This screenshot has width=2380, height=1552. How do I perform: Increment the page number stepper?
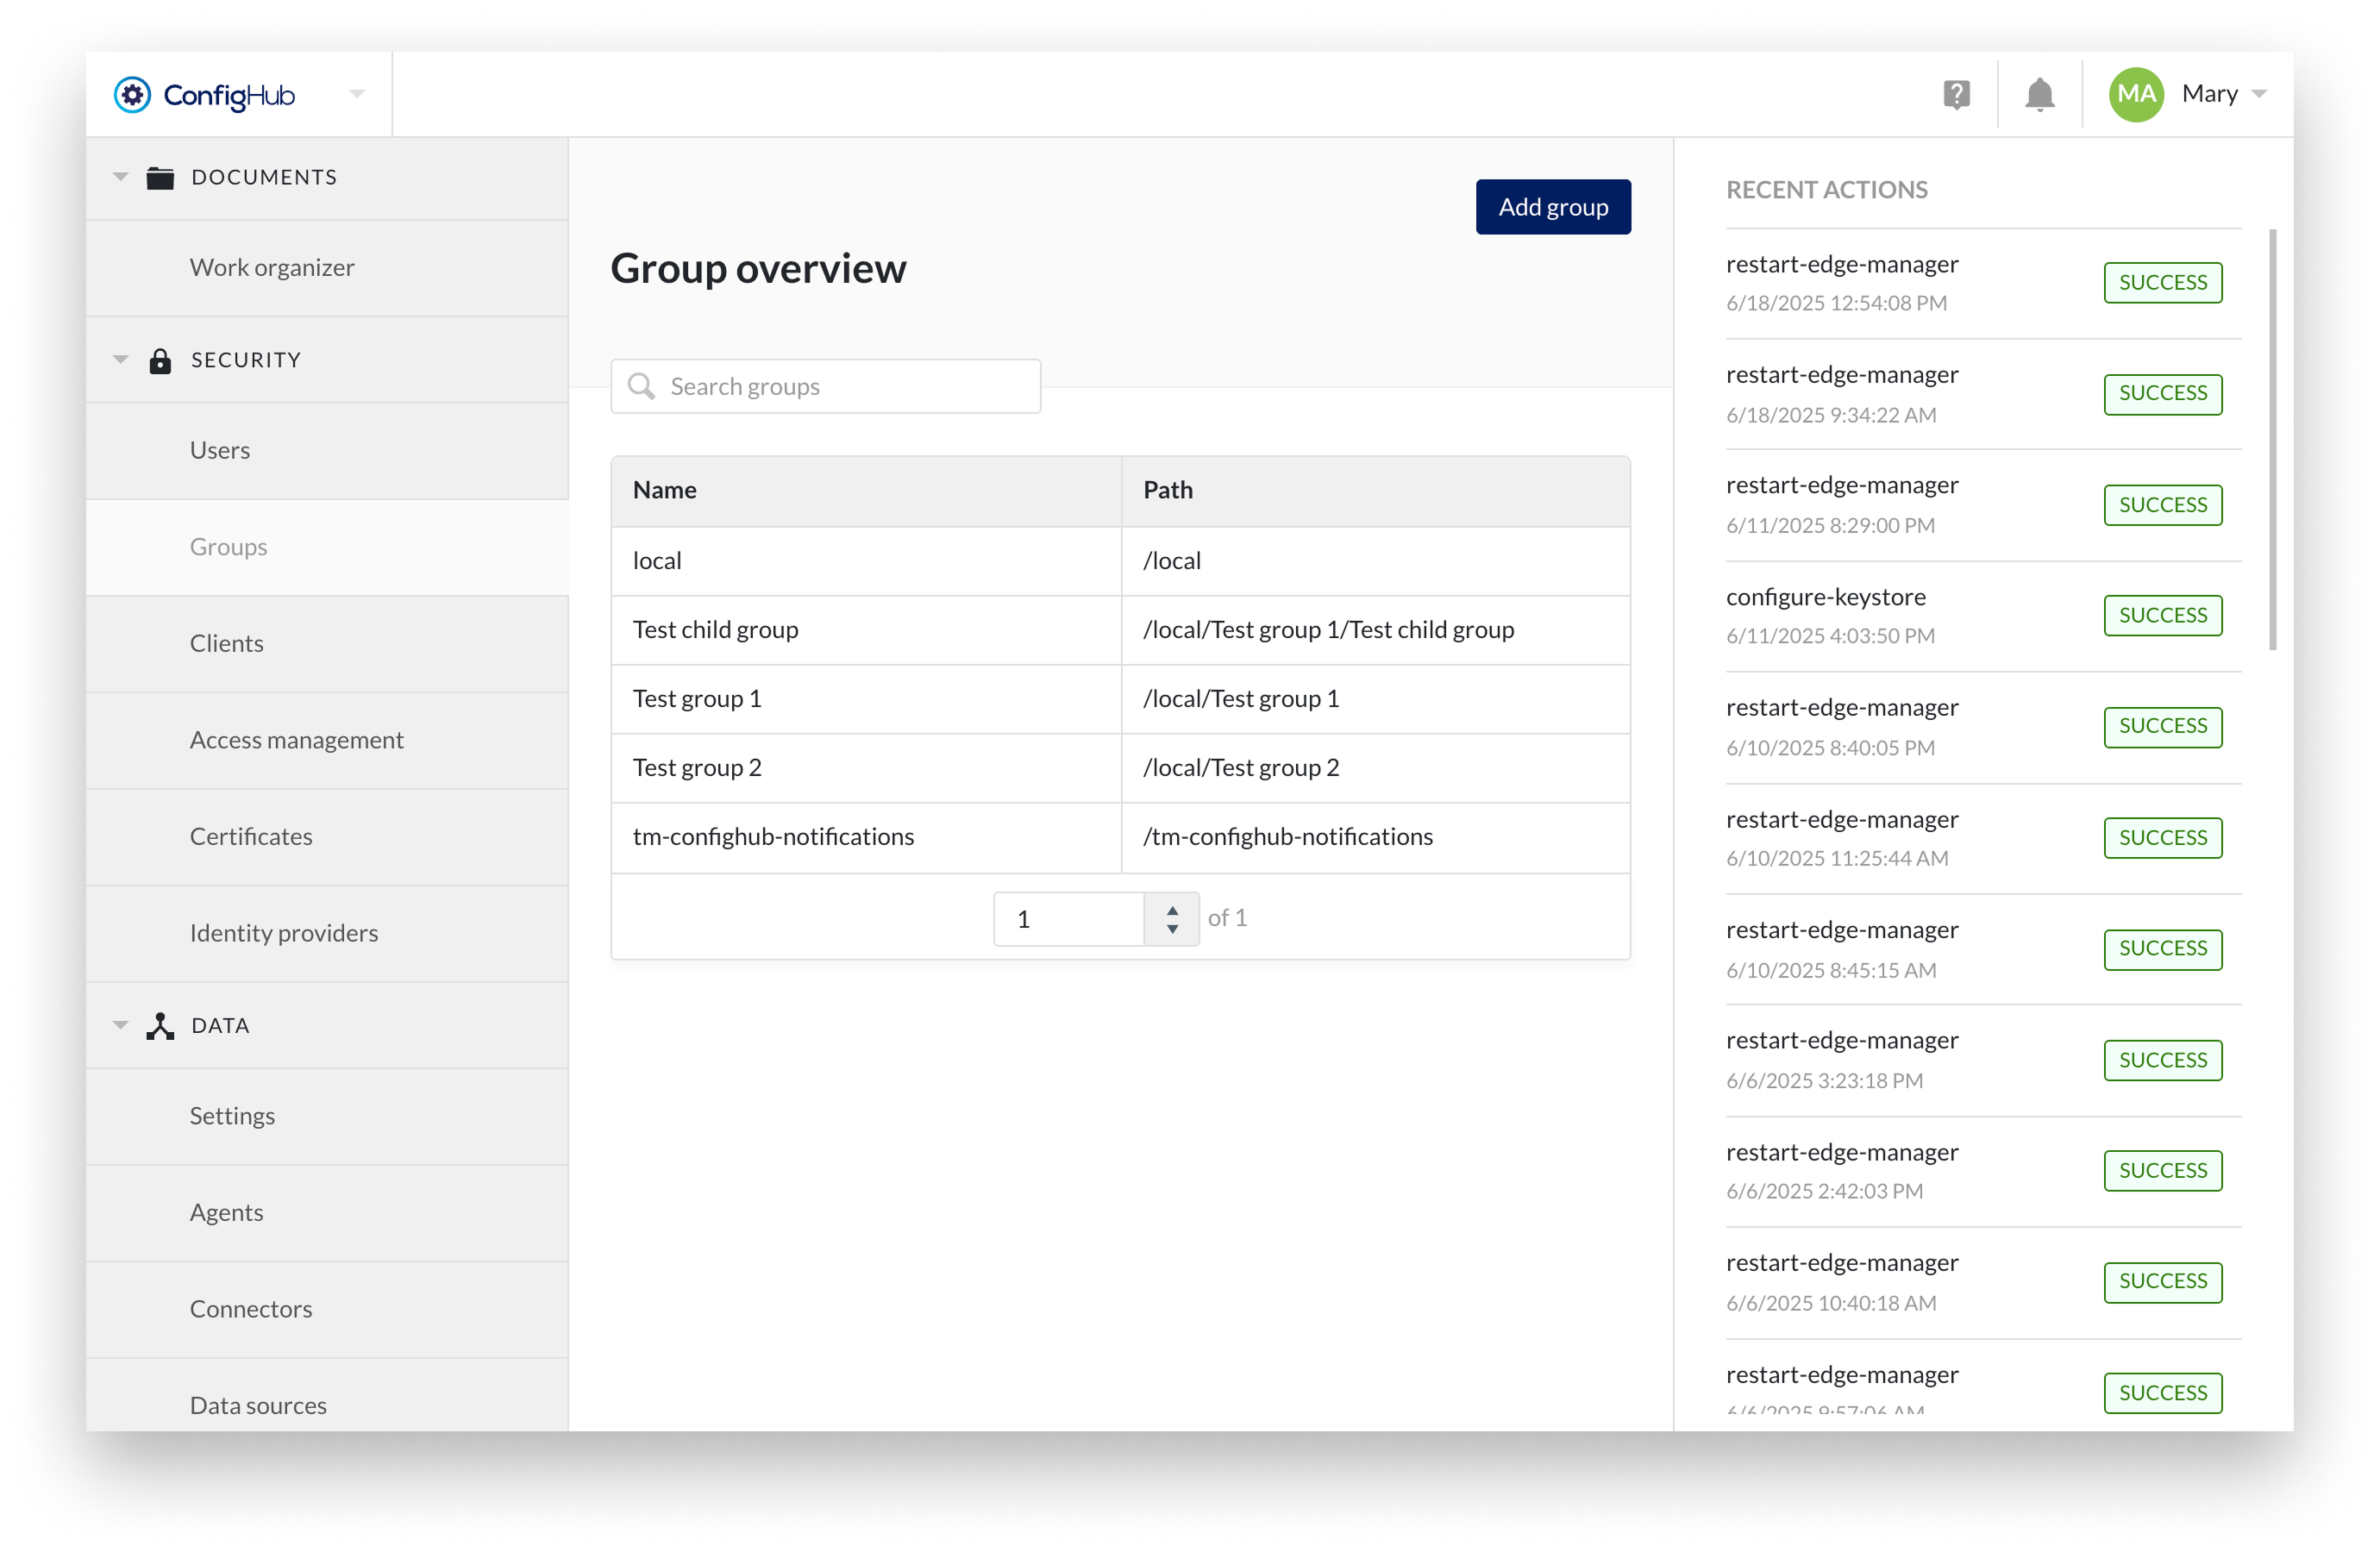click(x=1172, y=910)
